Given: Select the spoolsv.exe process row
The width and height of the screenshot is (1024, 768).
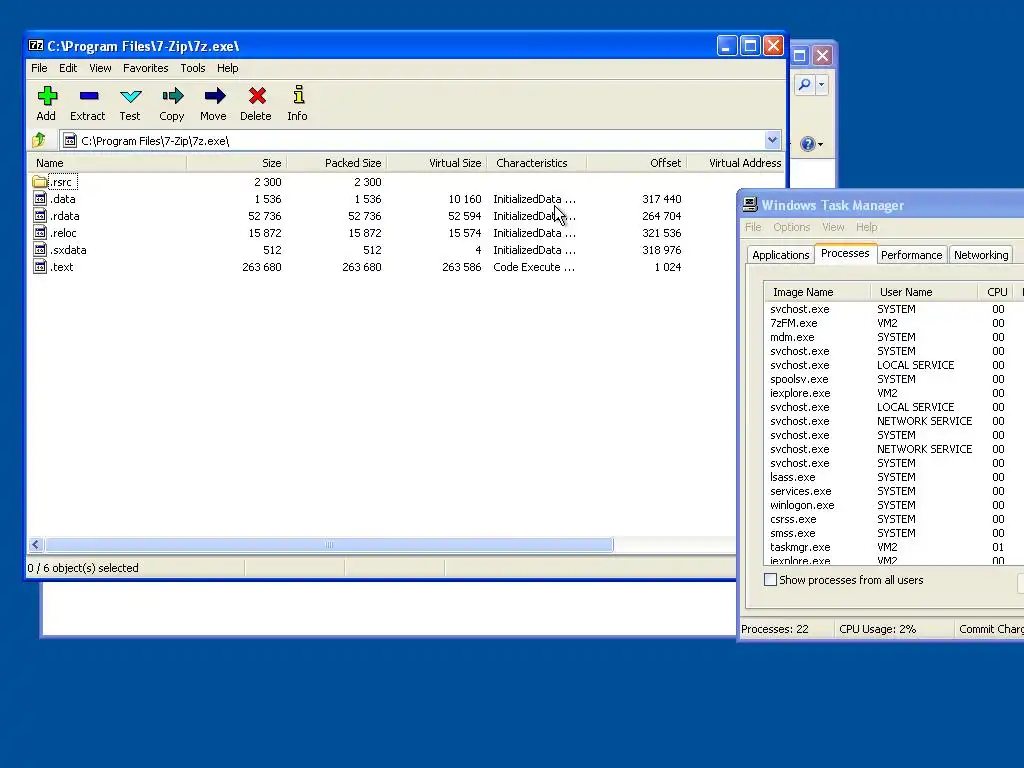Looking at the screenshot, I should [893, 379].
